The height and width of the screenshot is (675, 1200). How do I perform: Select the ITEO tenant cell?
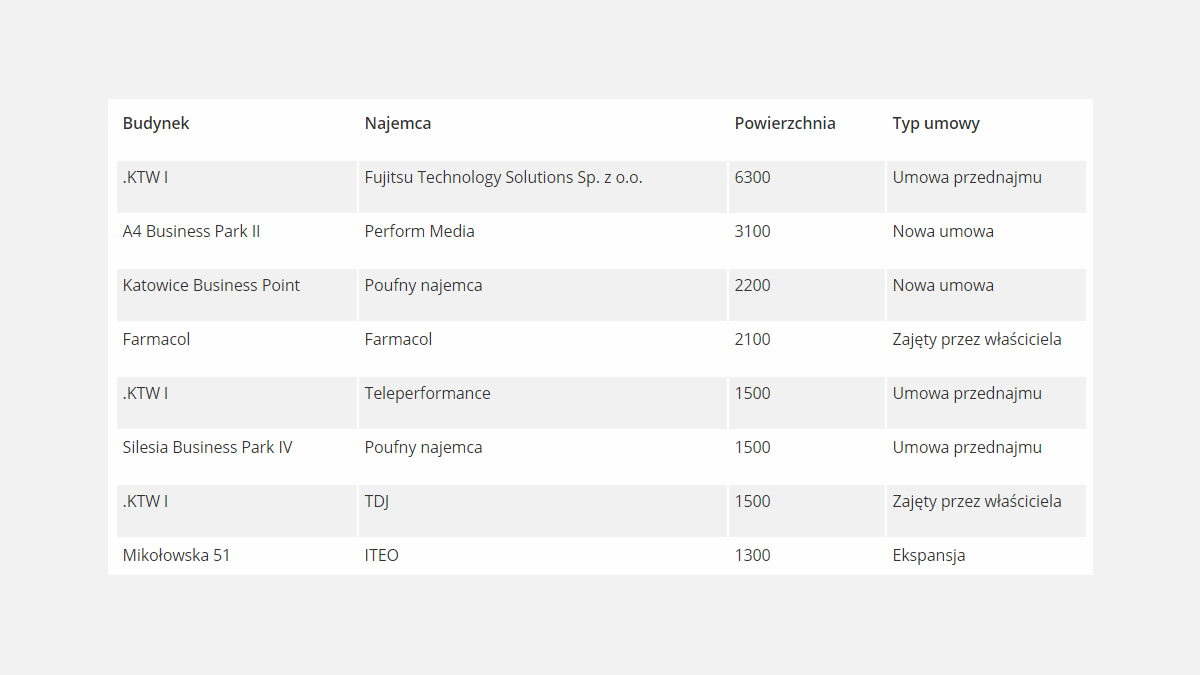point(381,556)
